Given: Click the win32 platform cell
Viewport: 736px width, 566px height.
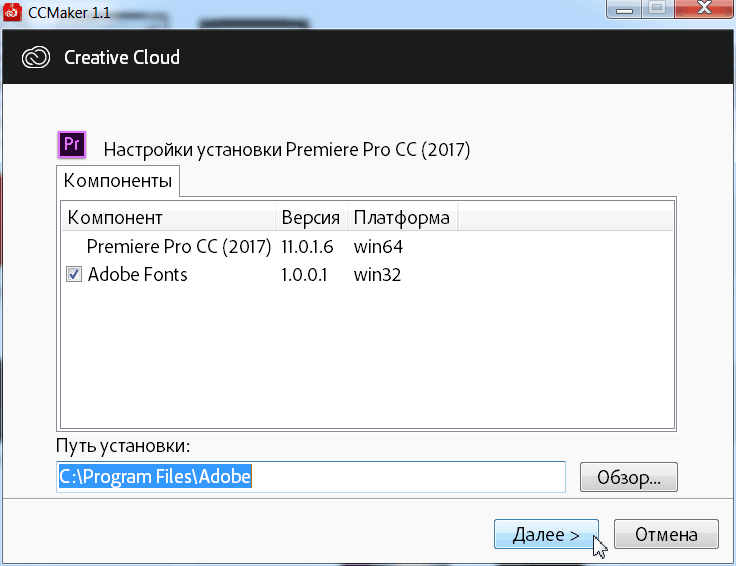Looking at the screenshot, I should [x=377, y=274].
